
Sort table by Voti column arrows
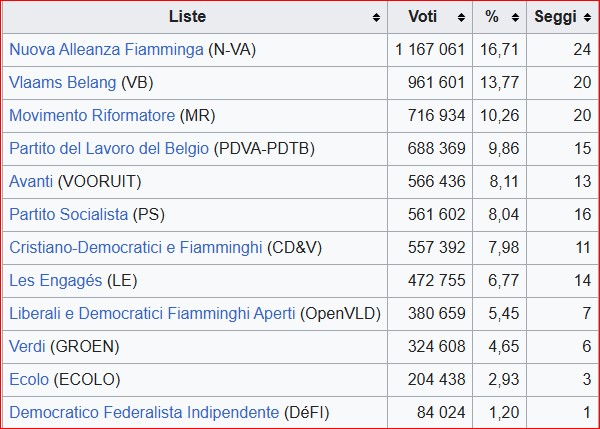click(x=462, y=17)
